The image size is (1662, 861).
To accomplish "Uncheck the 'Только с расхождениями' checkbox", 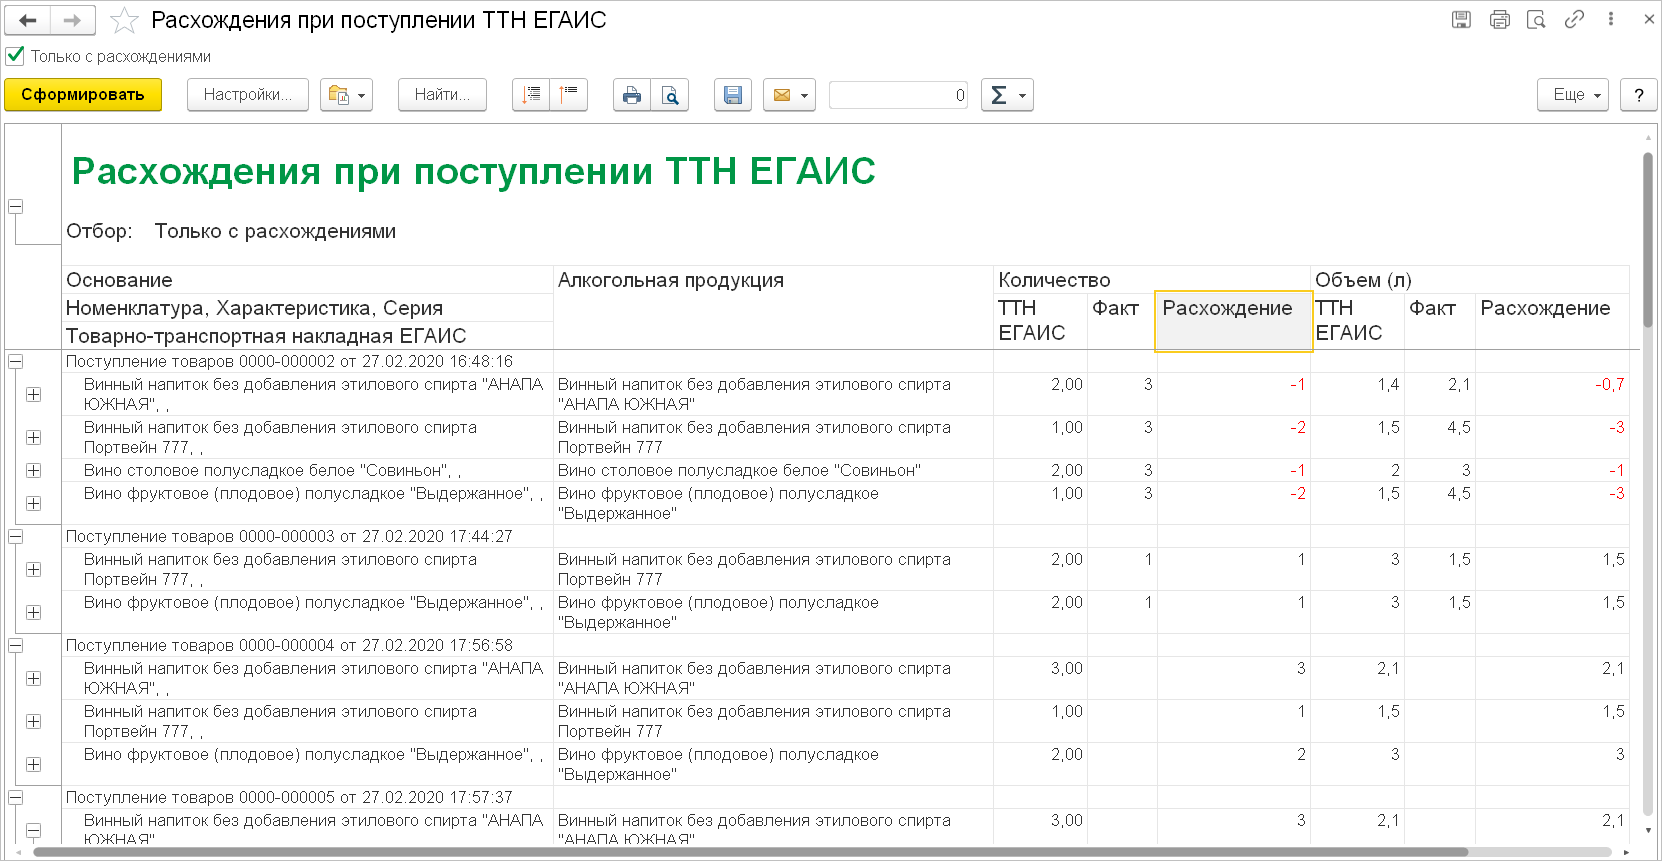I will [x=15, y=56].
